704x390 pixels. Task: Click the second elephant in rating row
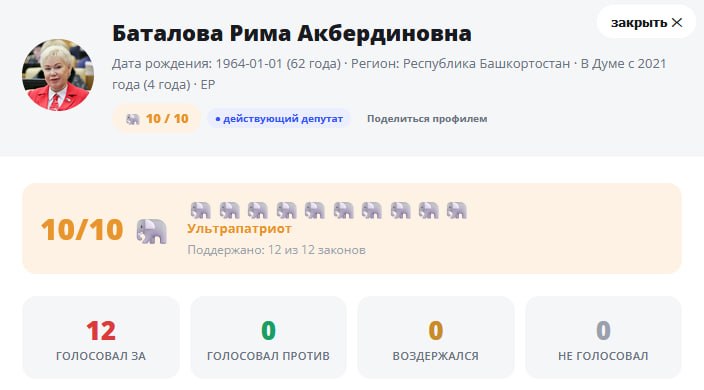tap(229, 210)
